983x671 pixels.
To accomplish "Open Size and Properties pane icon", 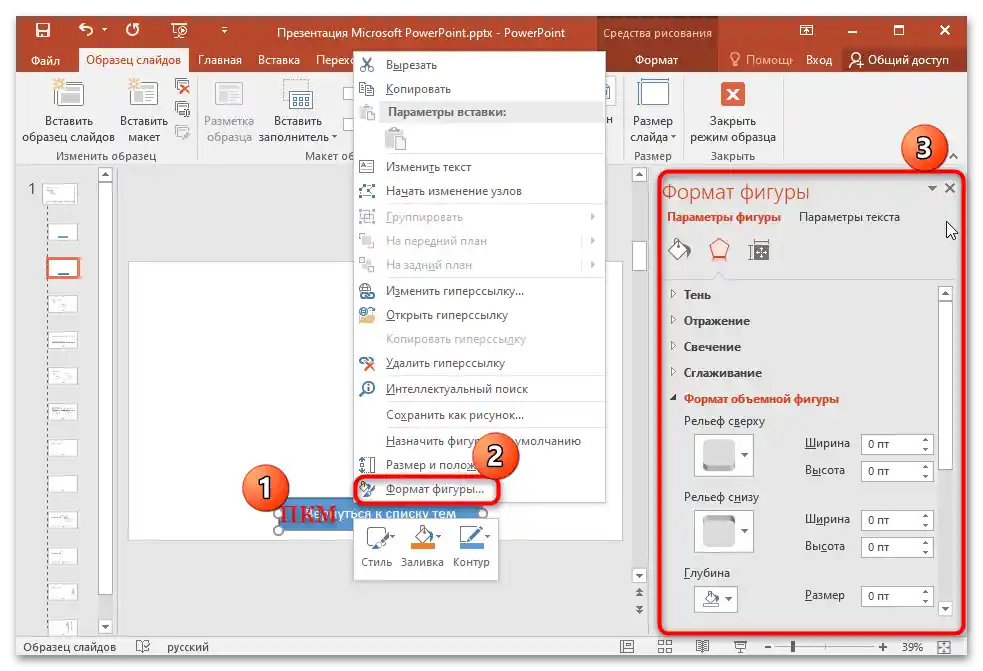I will point(759,250).
